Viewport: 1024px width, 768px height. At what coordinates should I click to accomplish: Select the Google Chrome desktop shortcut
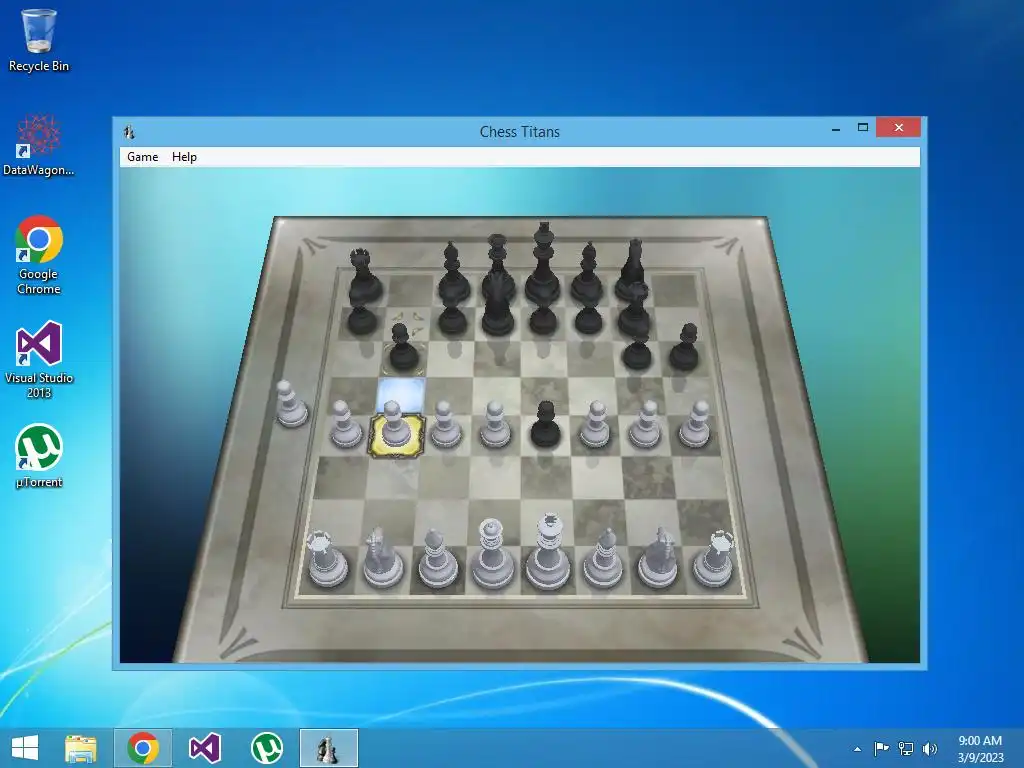tap(39, 255)
